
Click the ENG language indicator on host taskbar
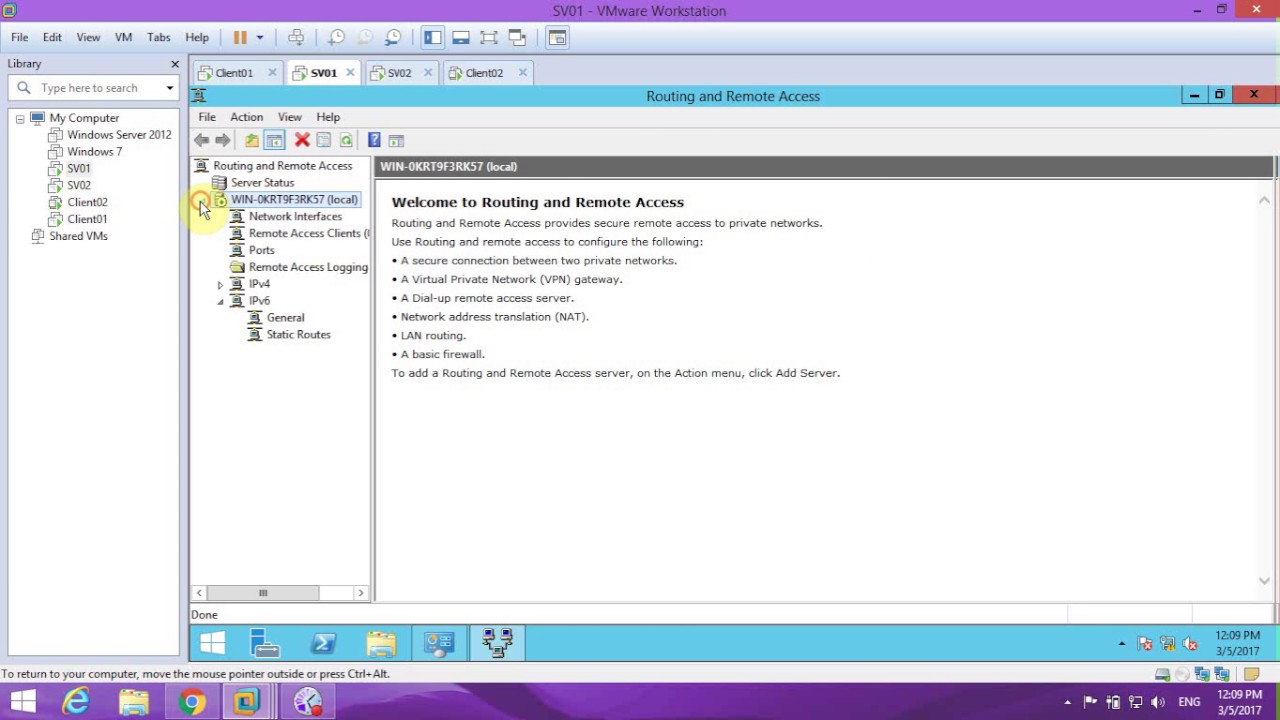pyautogui.click(x=1189, y=702)
